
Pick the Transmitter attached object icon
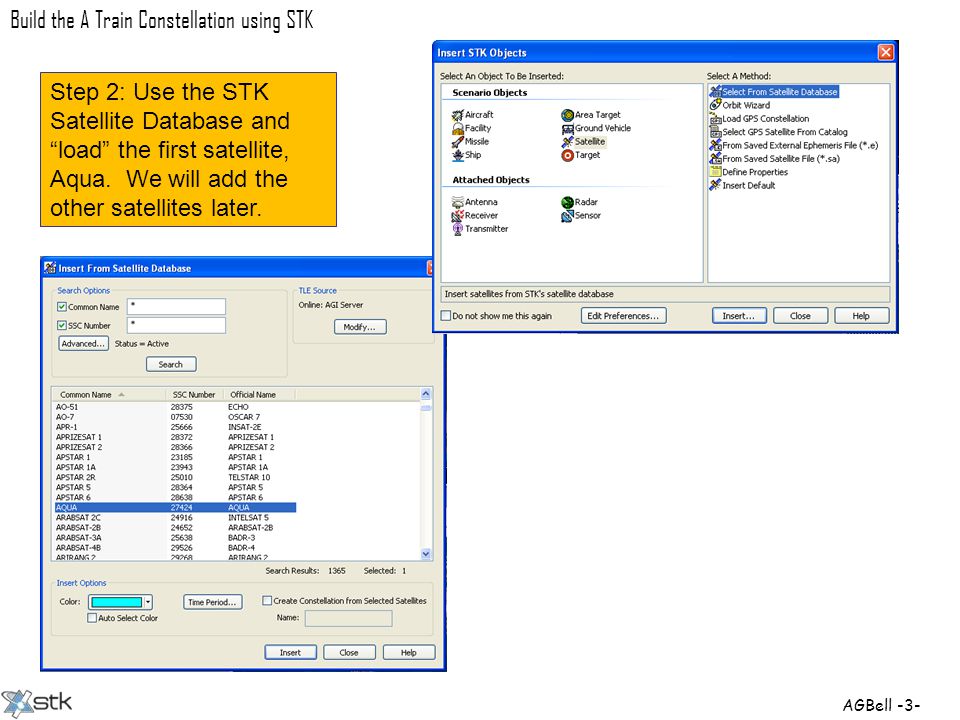pos(457,229)
